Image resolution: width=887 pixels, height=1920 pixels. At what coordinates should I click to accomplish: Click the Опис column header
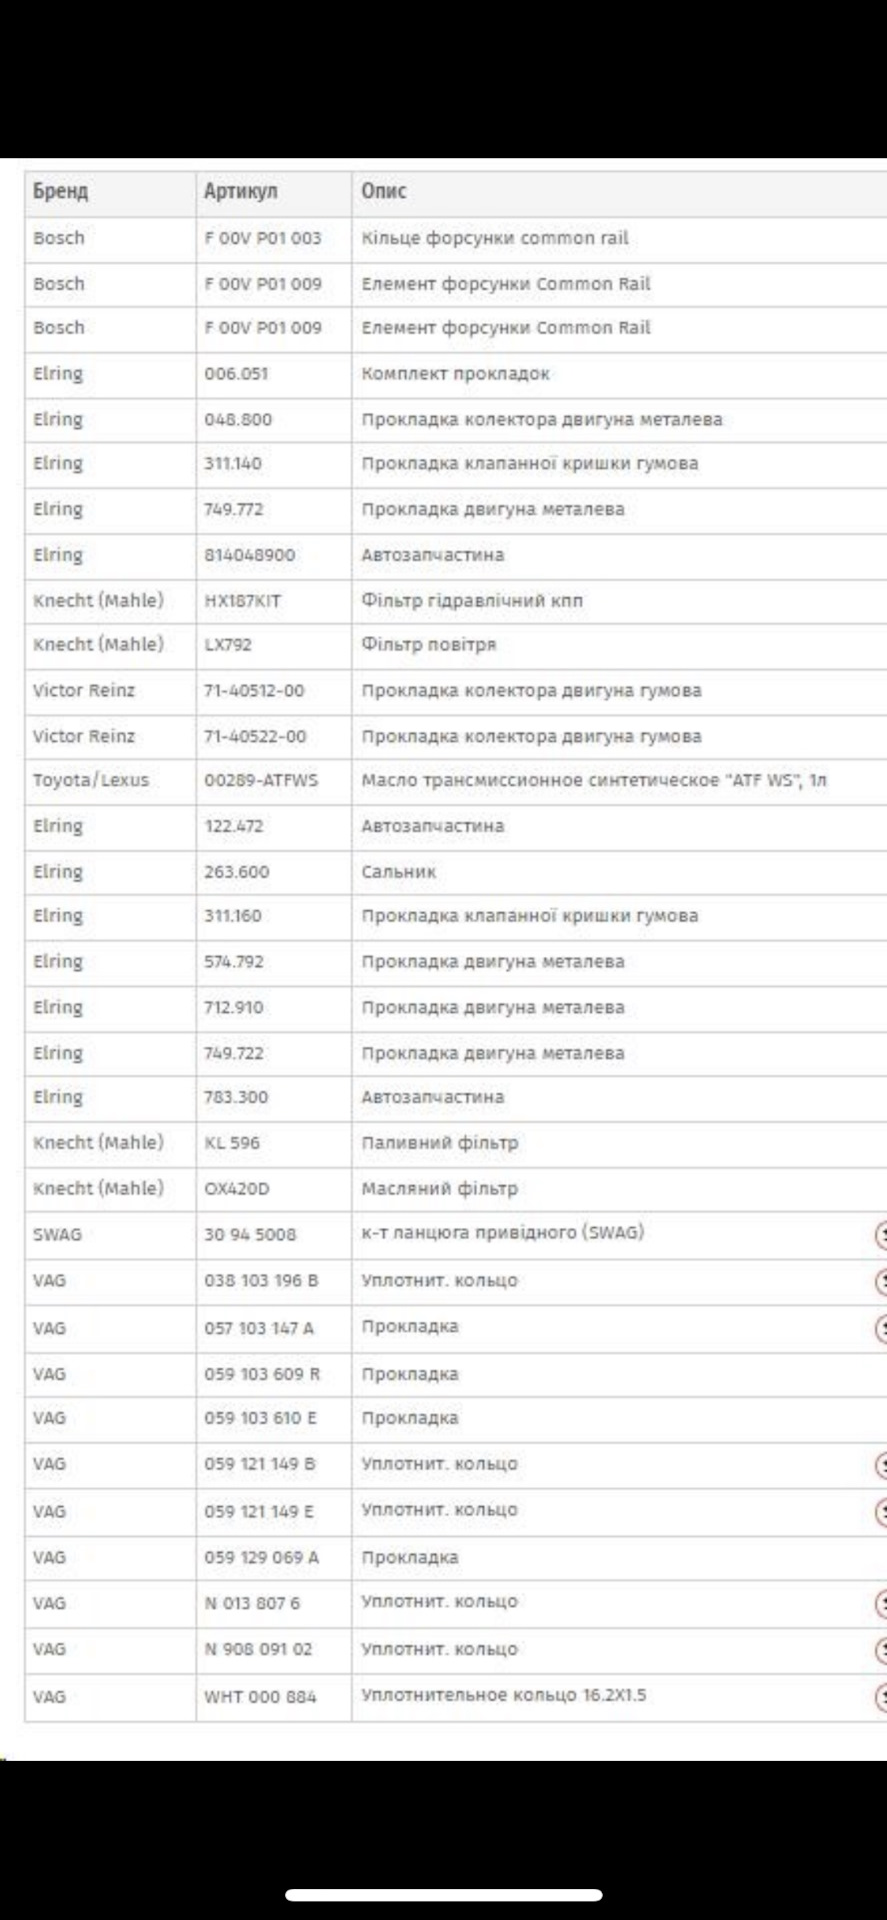click(384, 191)
